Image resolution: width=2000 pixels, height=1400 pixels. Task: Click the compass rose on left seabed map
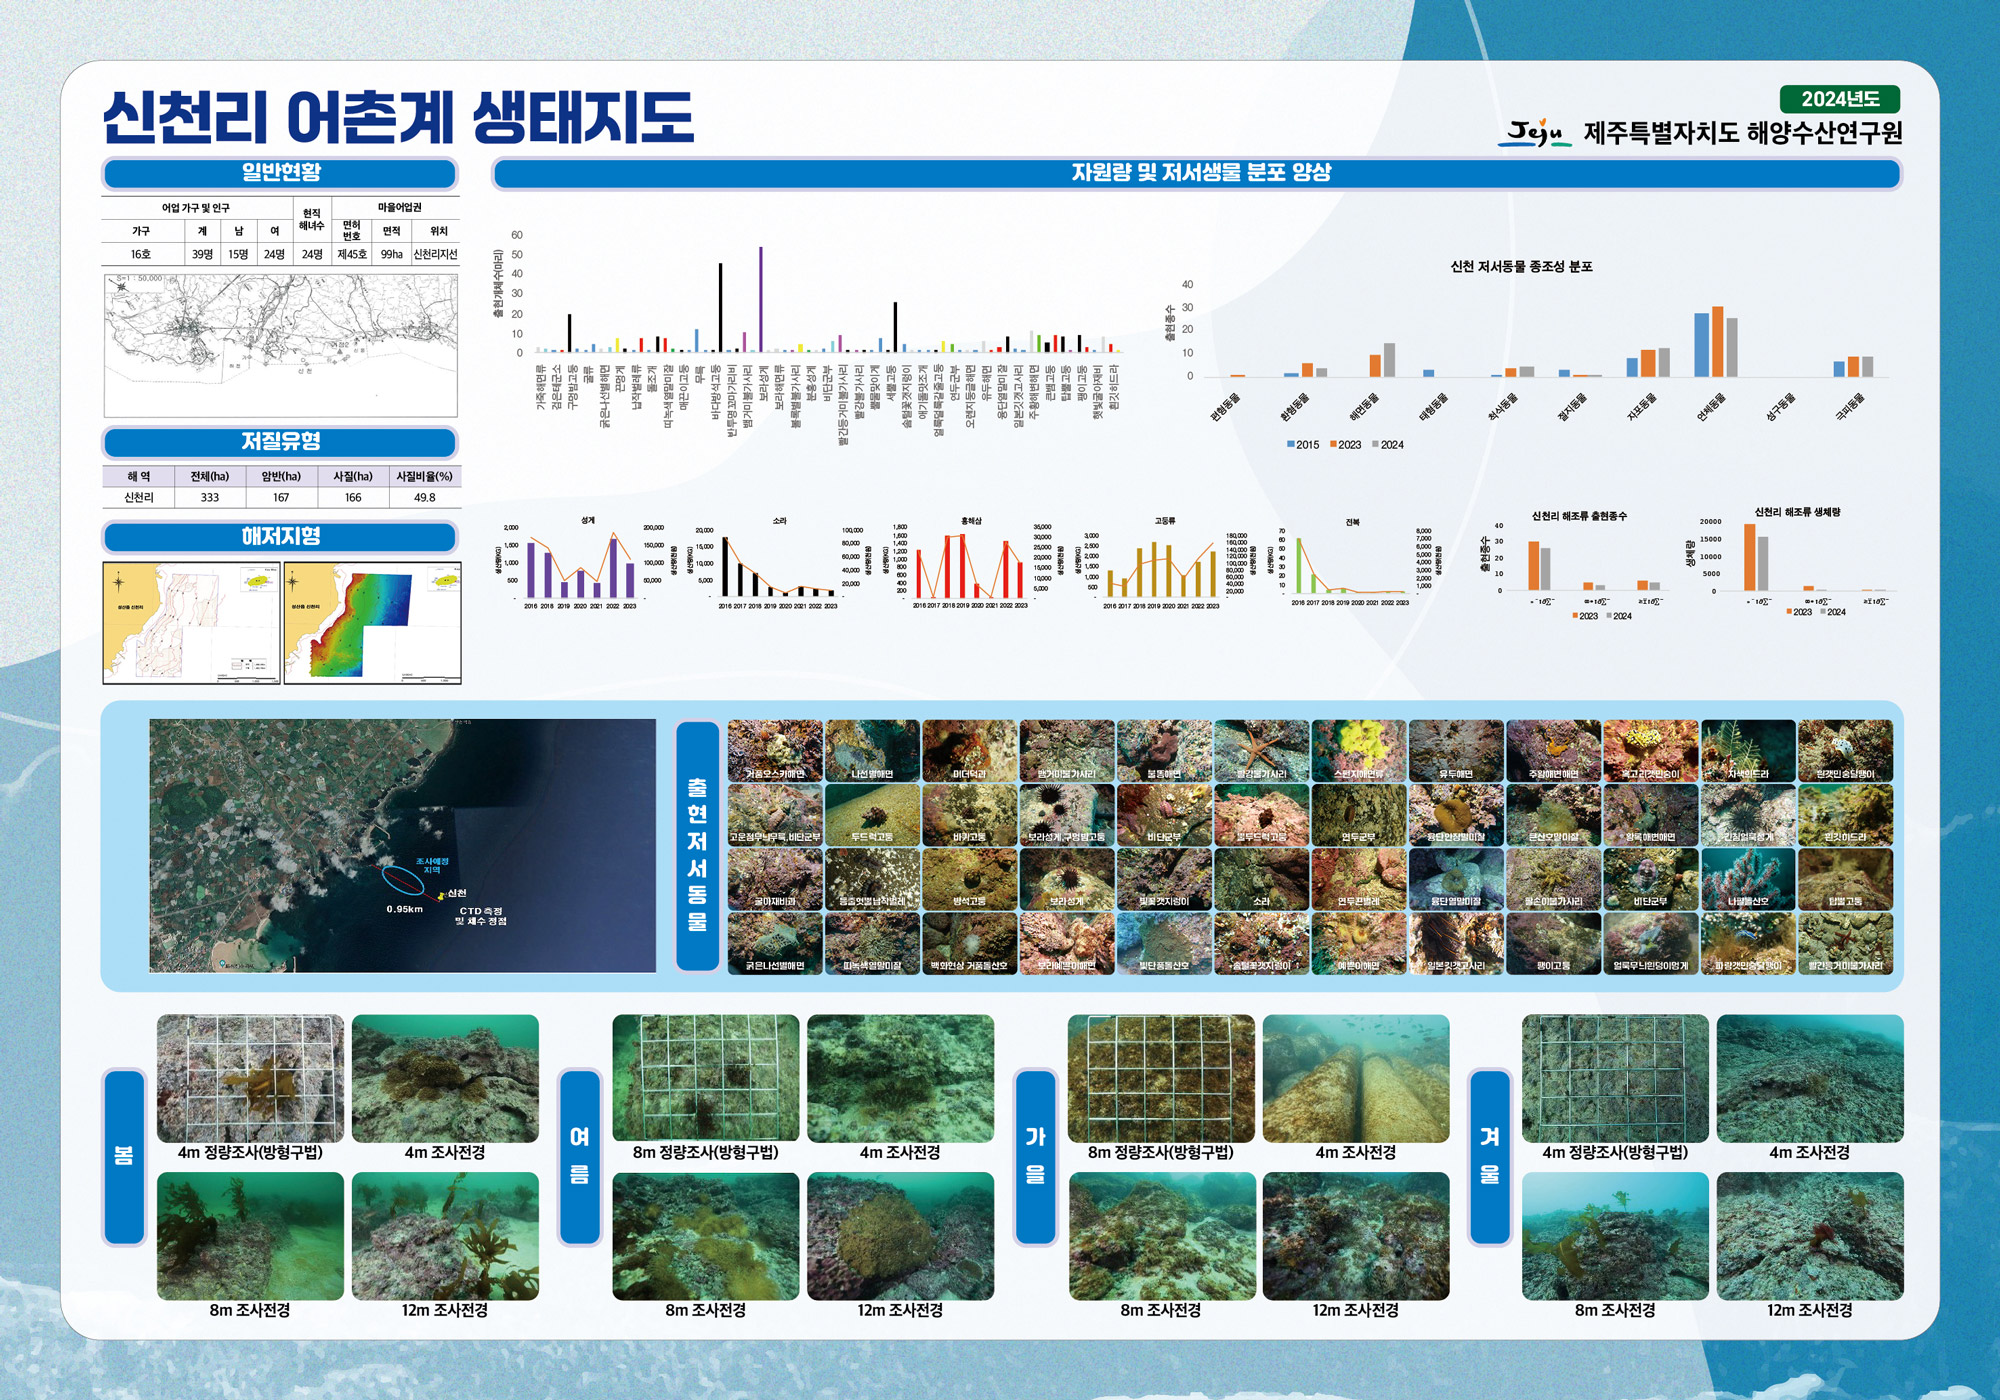pyautogui.click(x=119, y=583)
